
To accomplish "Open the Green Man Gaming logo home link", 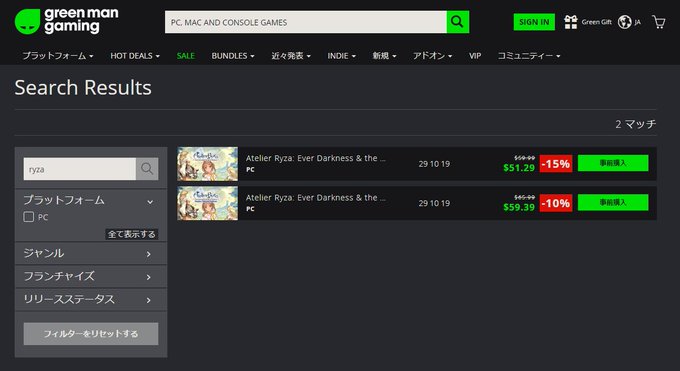I will (66, 21).
